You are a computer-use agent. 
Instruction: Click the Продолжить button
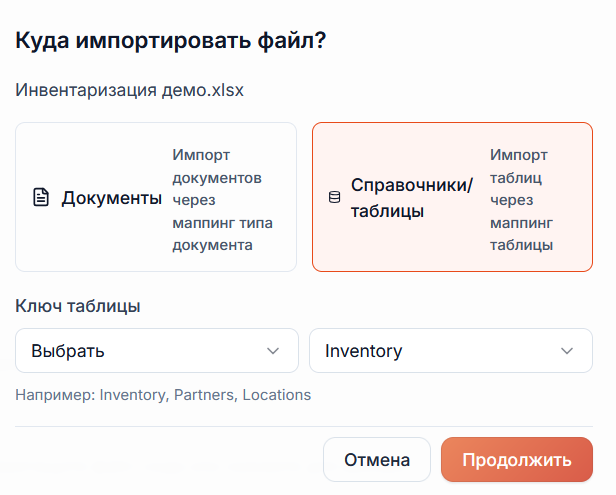(x=517, y=460)
